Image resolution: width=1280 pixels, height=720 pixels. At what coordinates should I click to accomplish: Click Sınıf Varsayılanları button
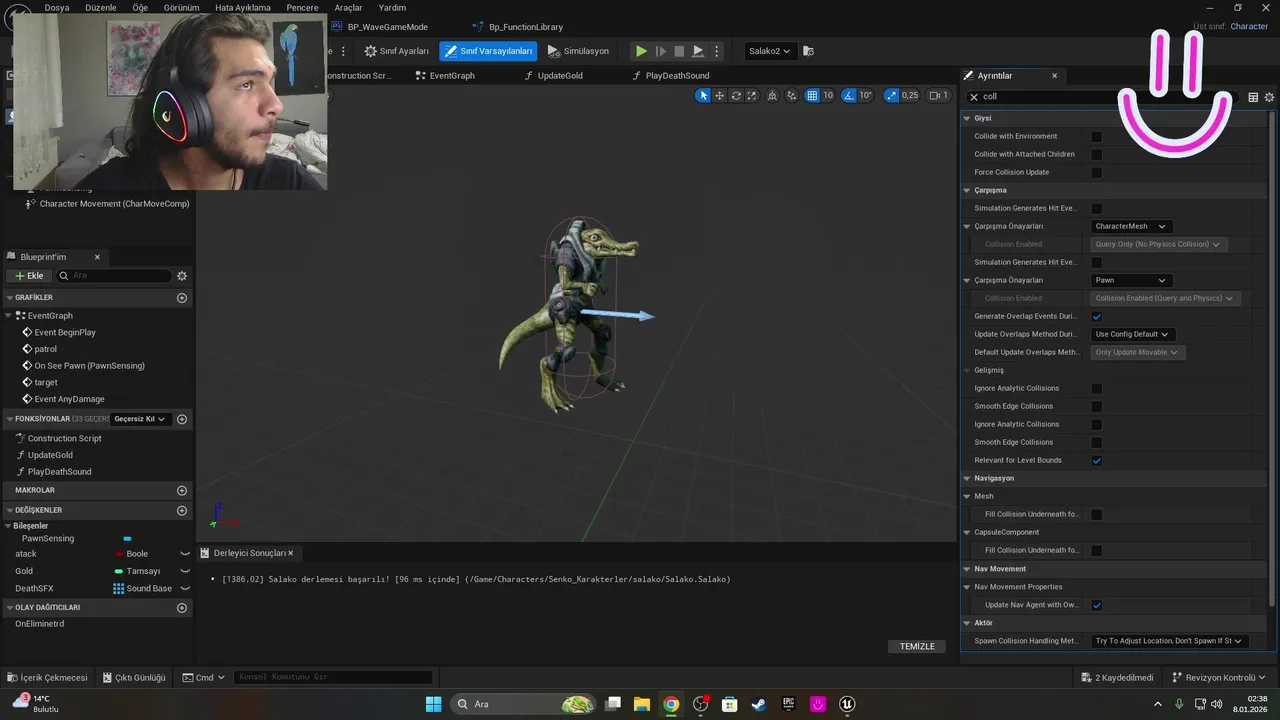coord(488,51)
